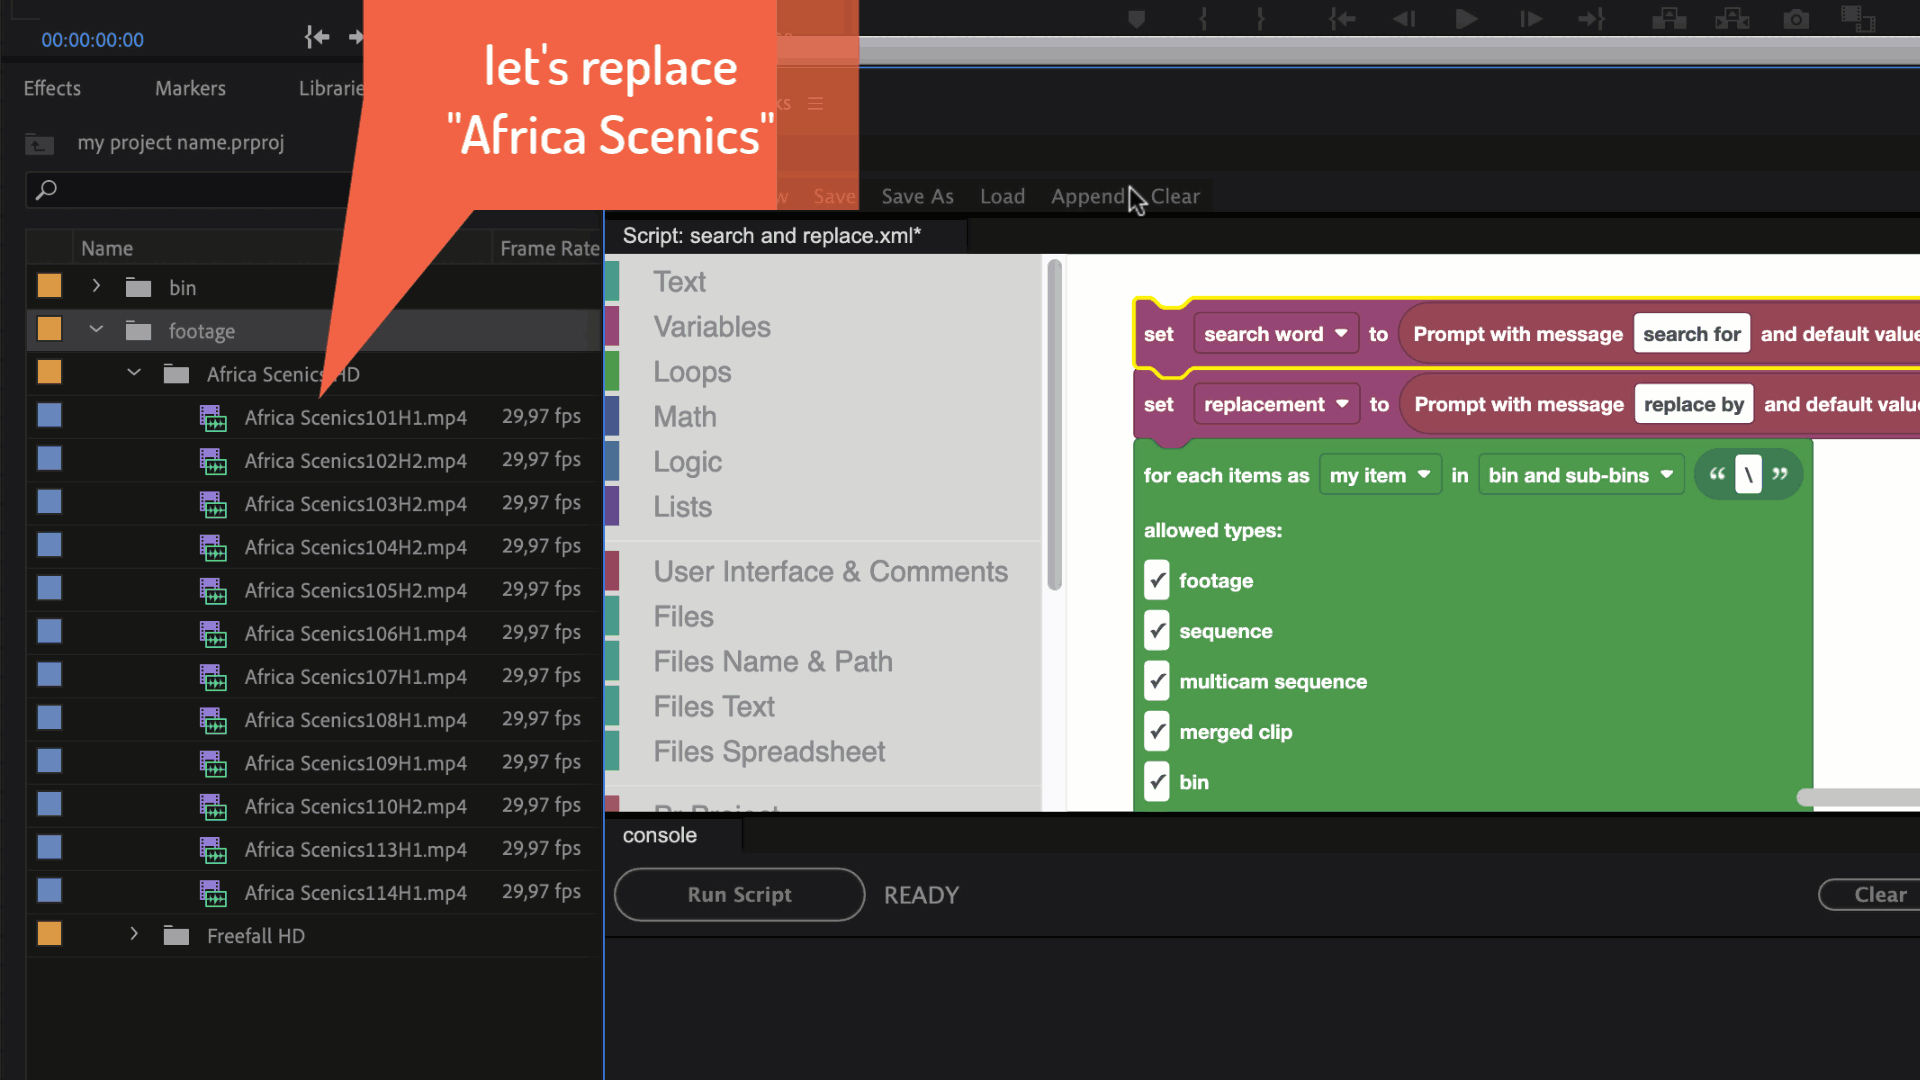Open the Logic block category
Image resolution: width=1920 pixels, height=1080 pixels.
click(x=688, y=462)
